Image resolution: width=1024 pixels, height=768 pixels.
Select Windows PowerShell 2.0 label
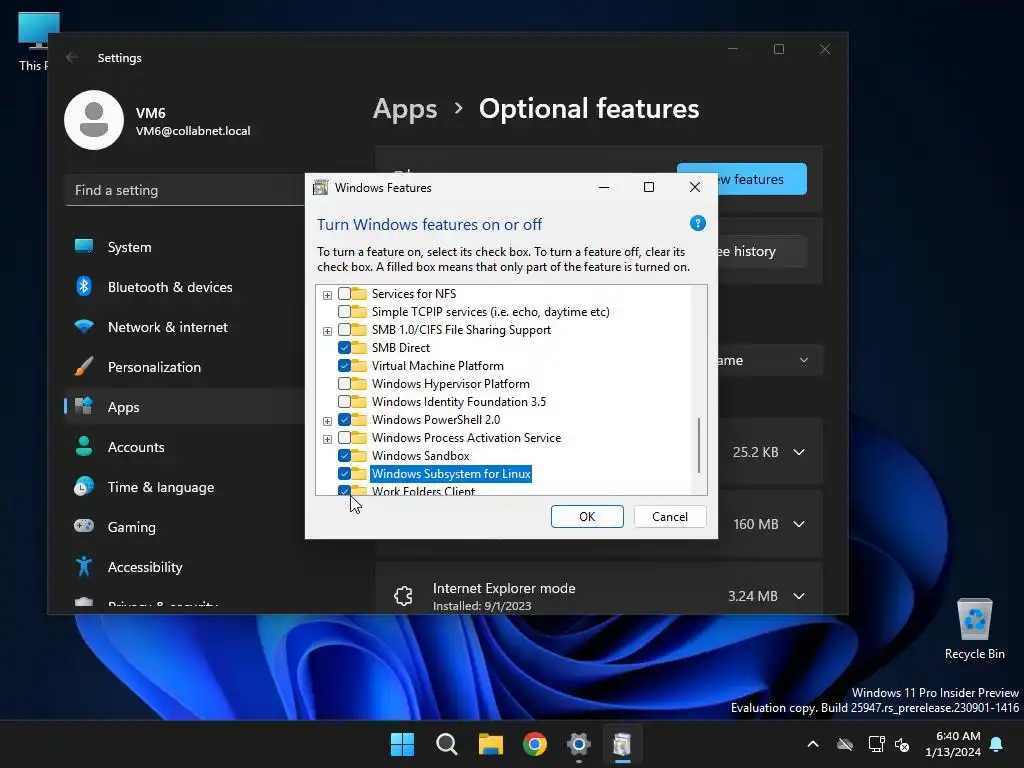point(436,419)
